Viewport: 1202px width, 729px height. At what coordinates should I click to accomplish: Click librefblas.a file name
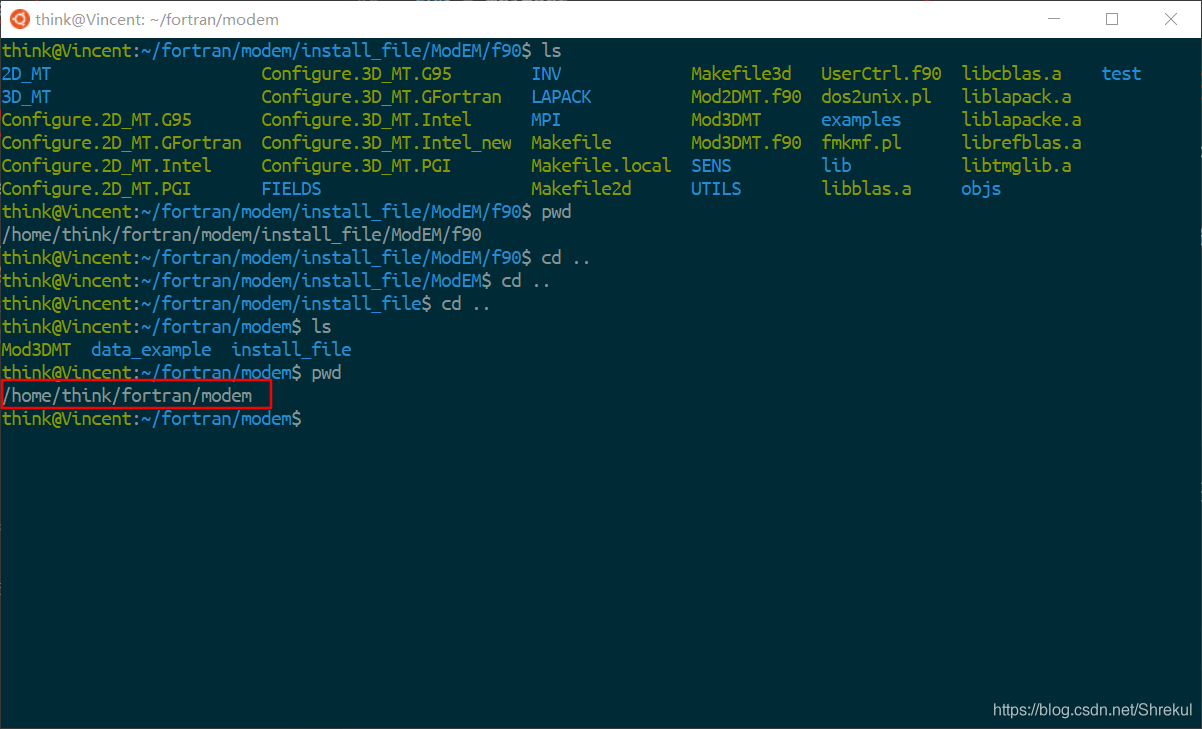click(1021, 142)
